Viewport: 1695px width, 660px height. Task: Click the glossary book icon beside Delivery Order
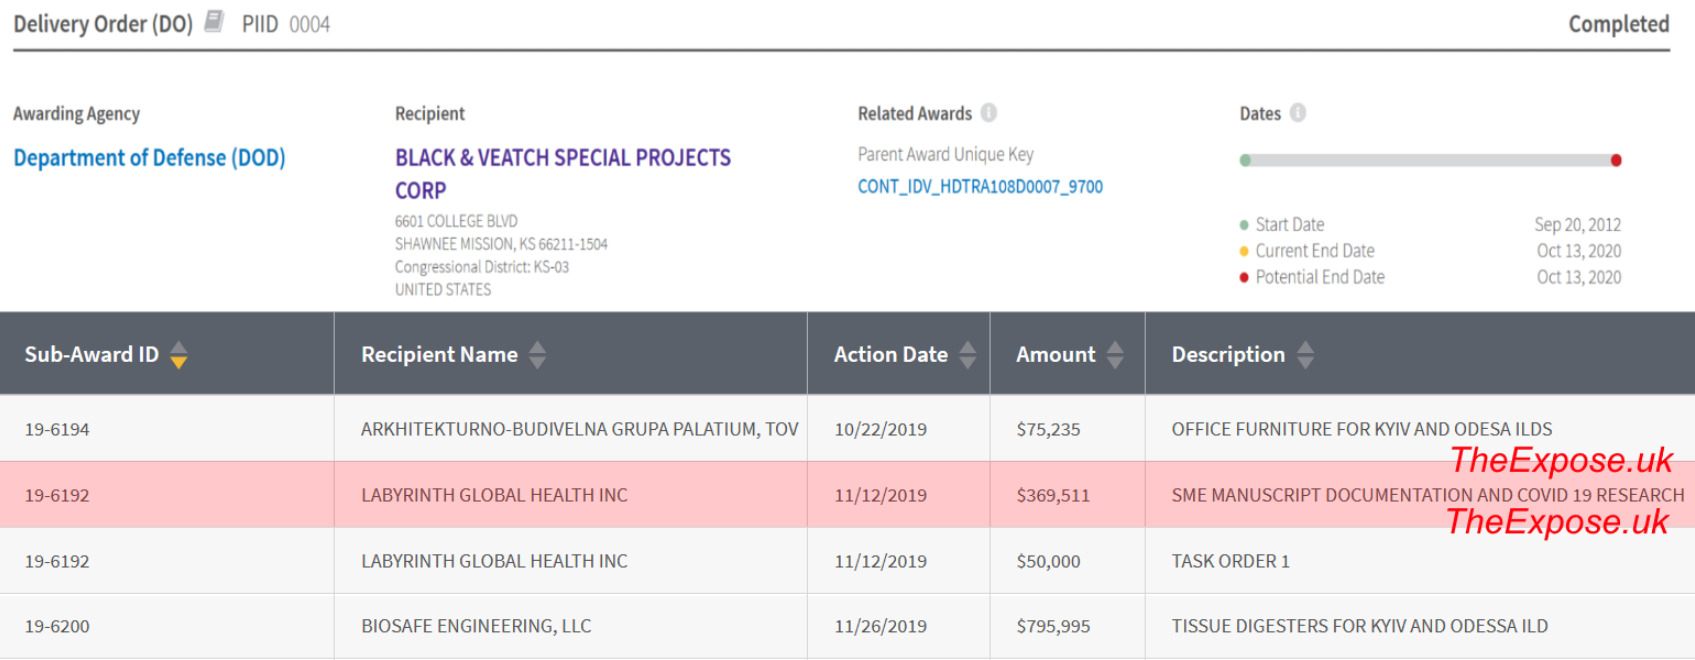pos(214,22)
